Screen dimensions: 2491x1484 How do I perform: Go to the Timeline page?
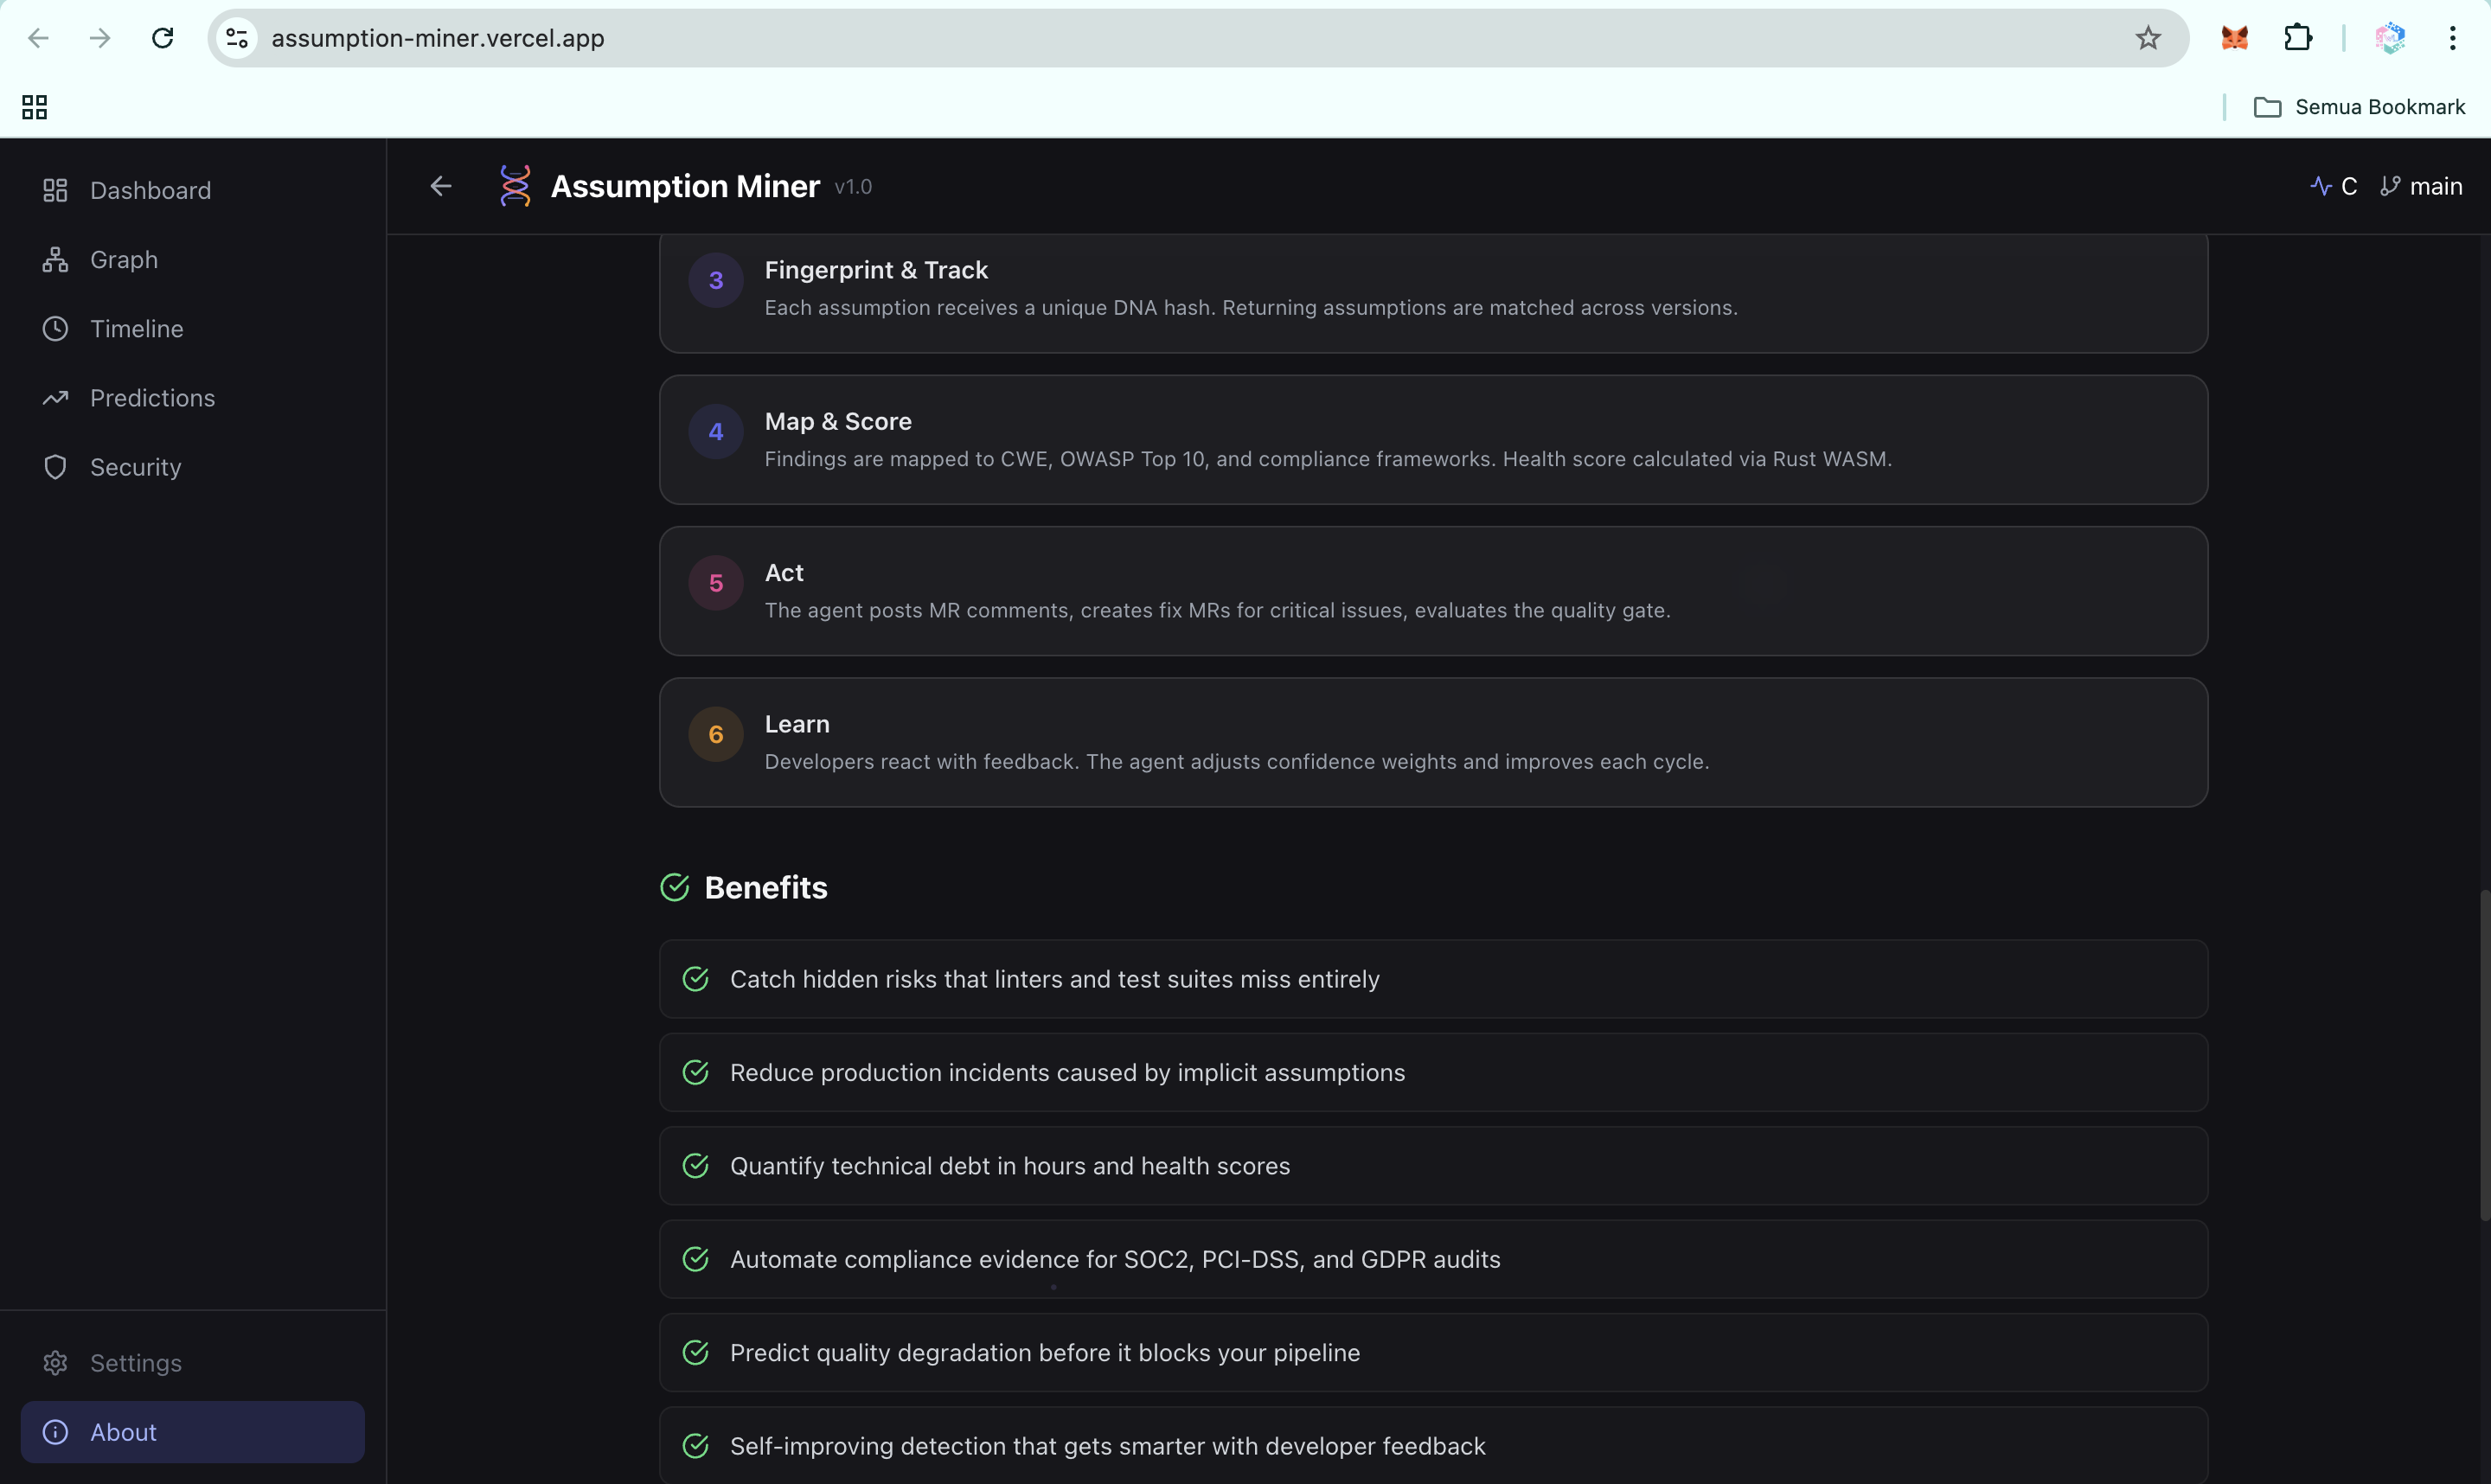(x=136, y=329)
